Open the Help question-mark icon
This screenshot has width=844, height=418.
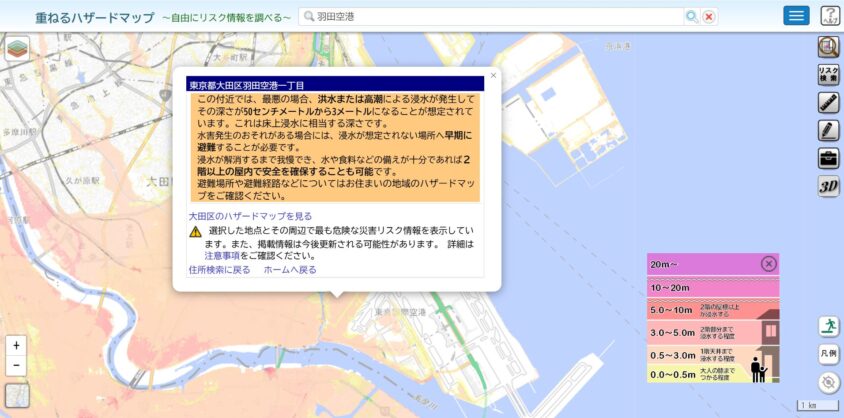[831, 16]
